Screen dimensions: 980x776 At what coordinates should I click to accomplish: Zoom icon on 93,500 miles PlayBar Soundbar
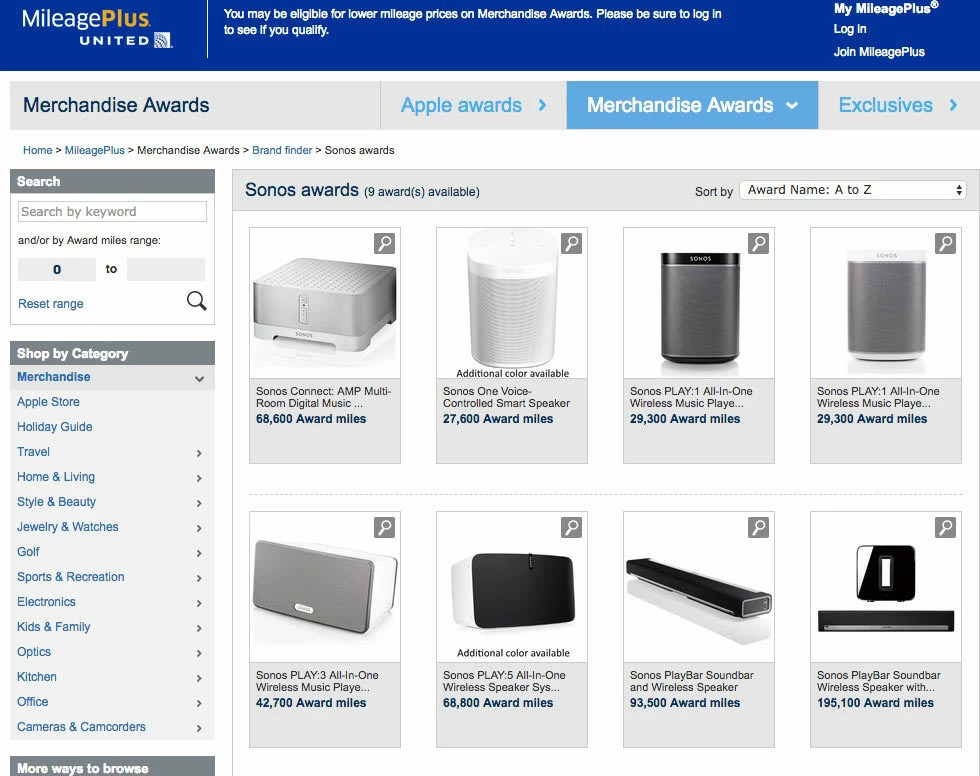[758, 527]
